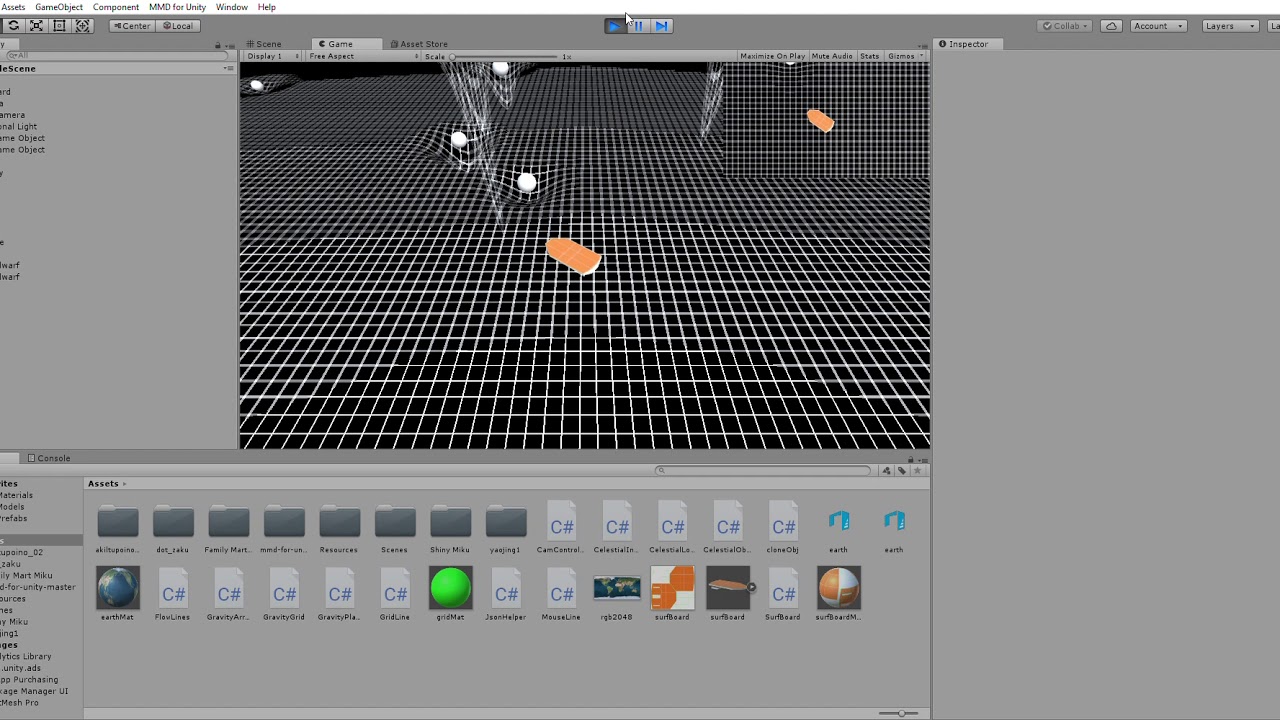
Task: Select the Family Mart folder
Action: [228, 529]
